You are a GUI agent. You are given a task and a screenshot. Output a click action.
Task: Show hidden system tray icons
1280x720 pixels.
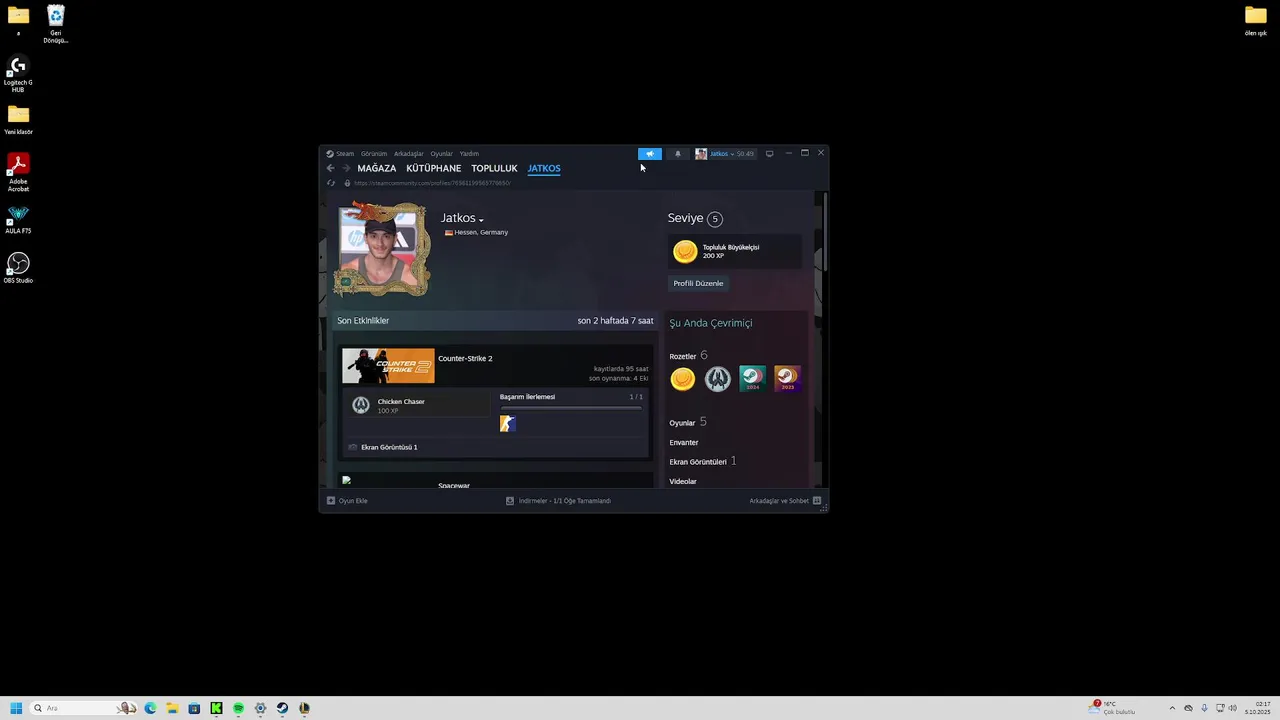tap(1172, 708)
